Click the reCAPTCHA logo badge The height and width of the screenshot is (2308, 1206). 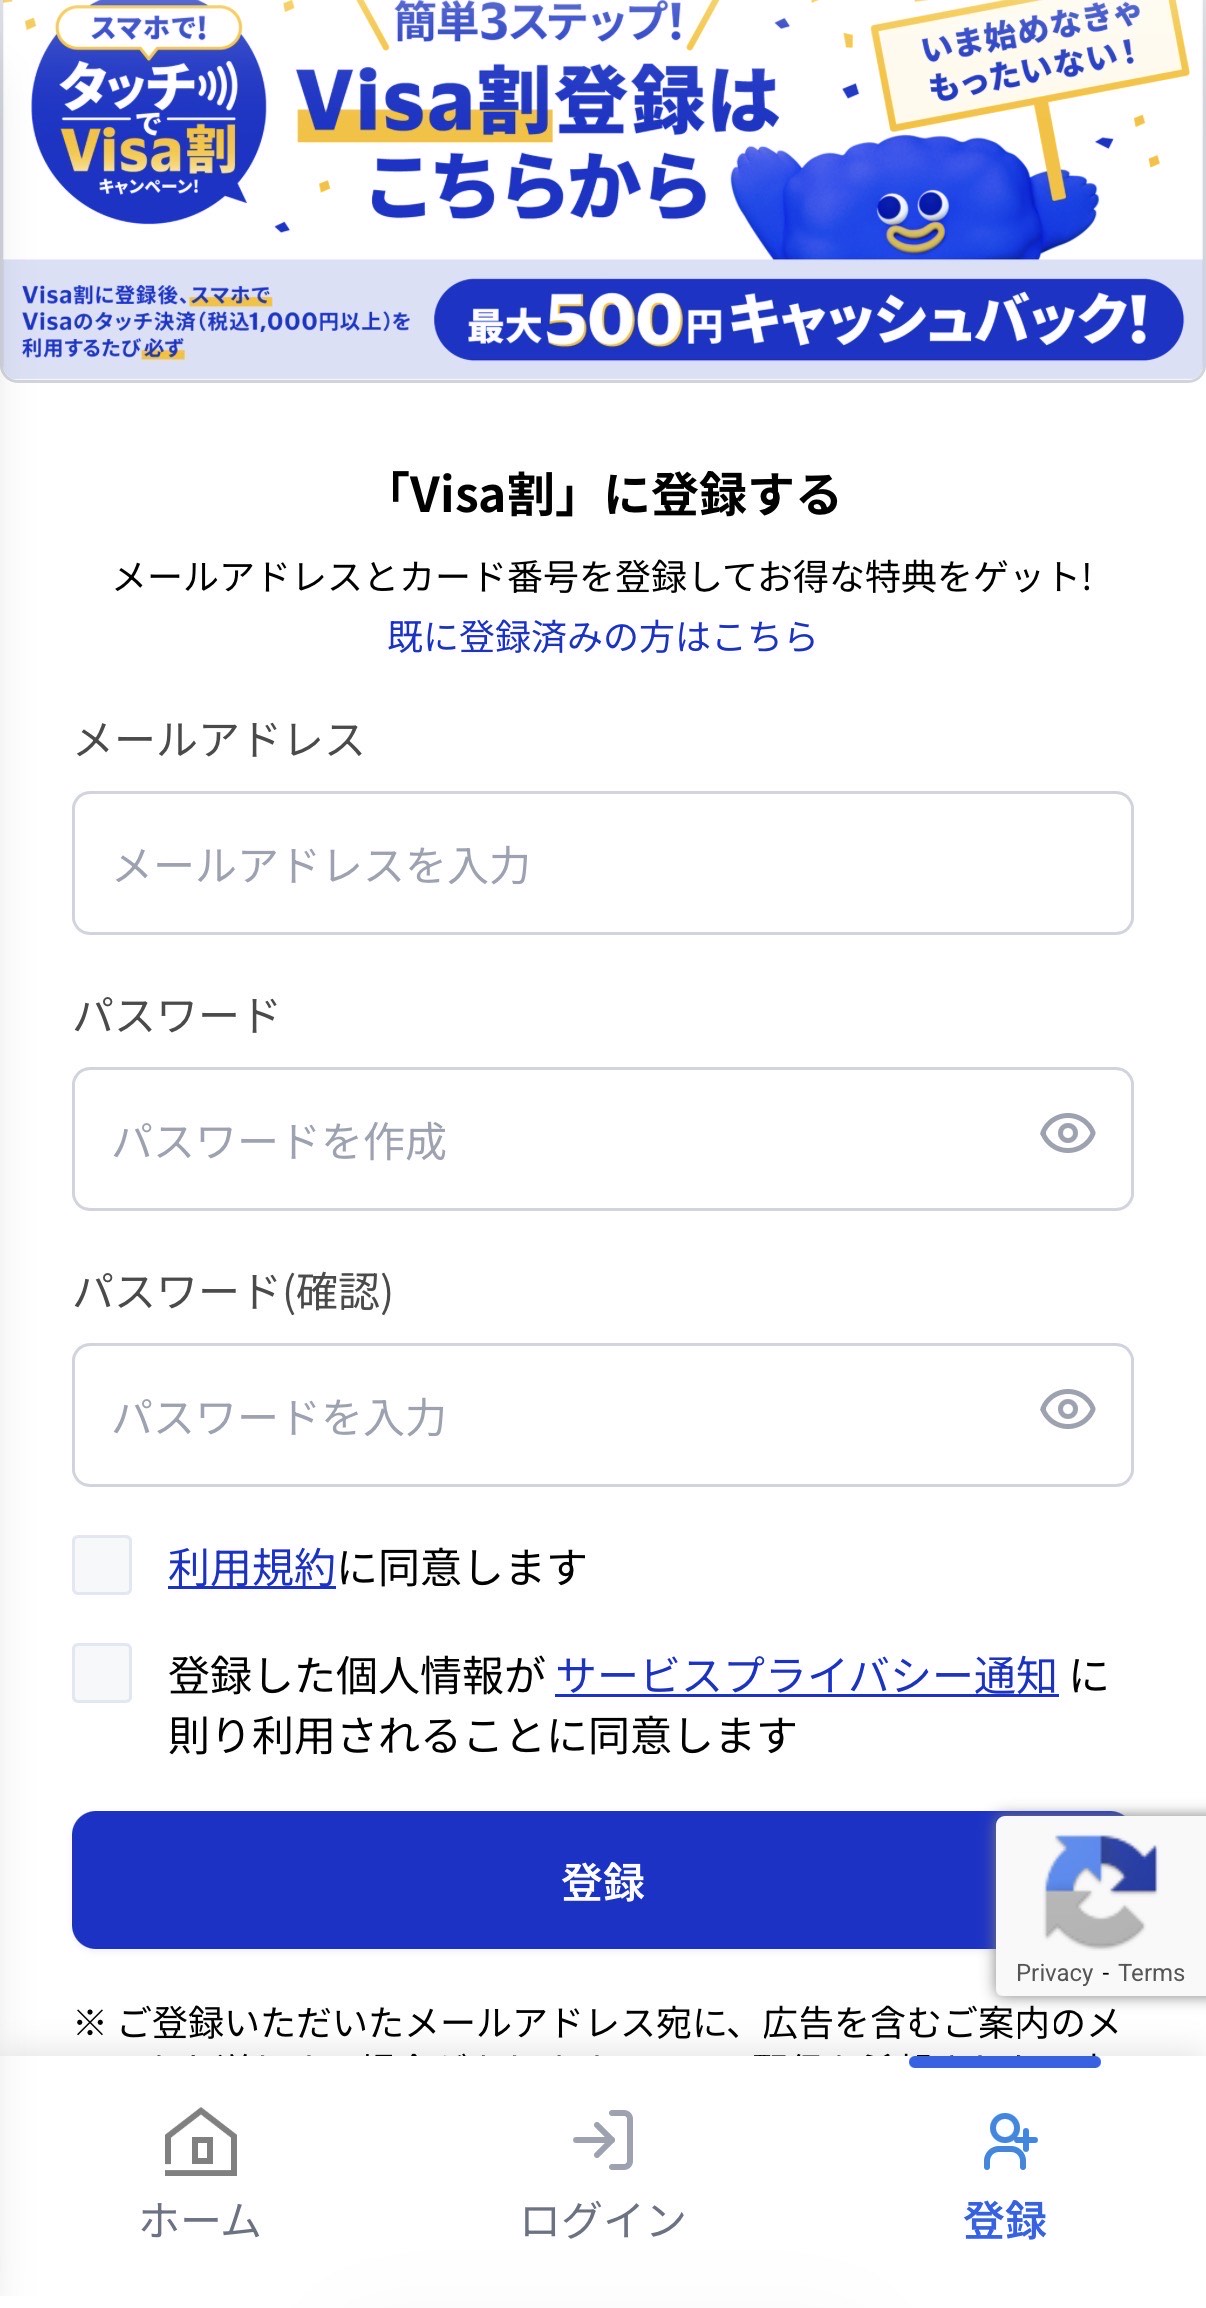coord(1100,1890)
